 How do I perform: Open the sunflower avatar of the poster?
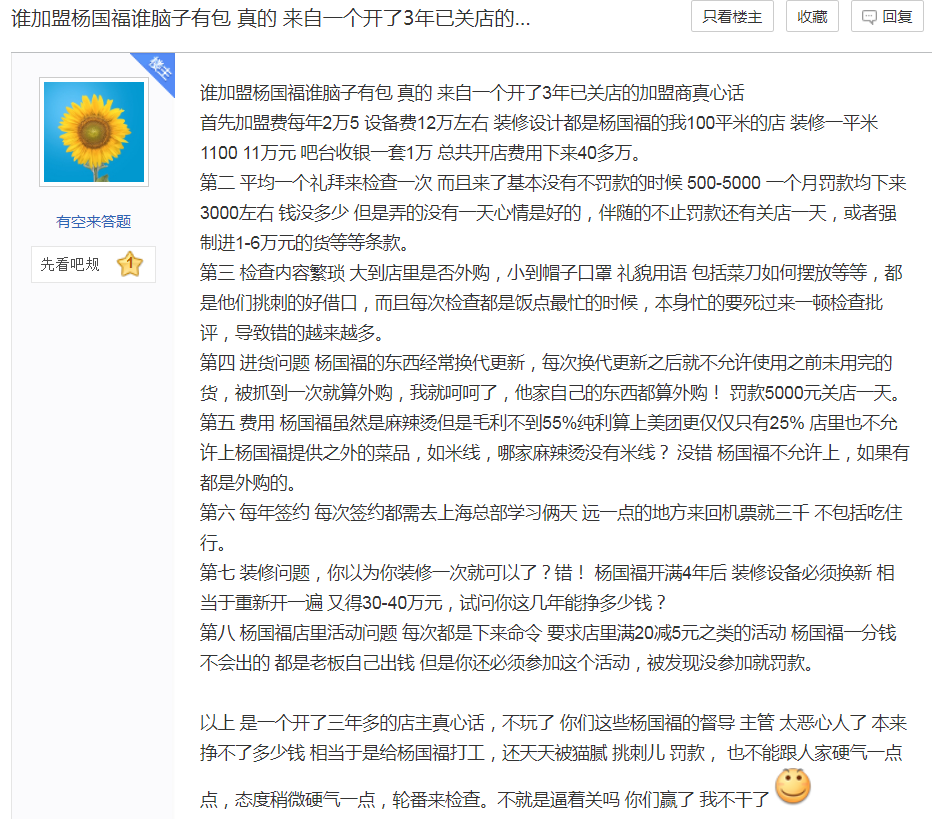click(x=94, y=132)
